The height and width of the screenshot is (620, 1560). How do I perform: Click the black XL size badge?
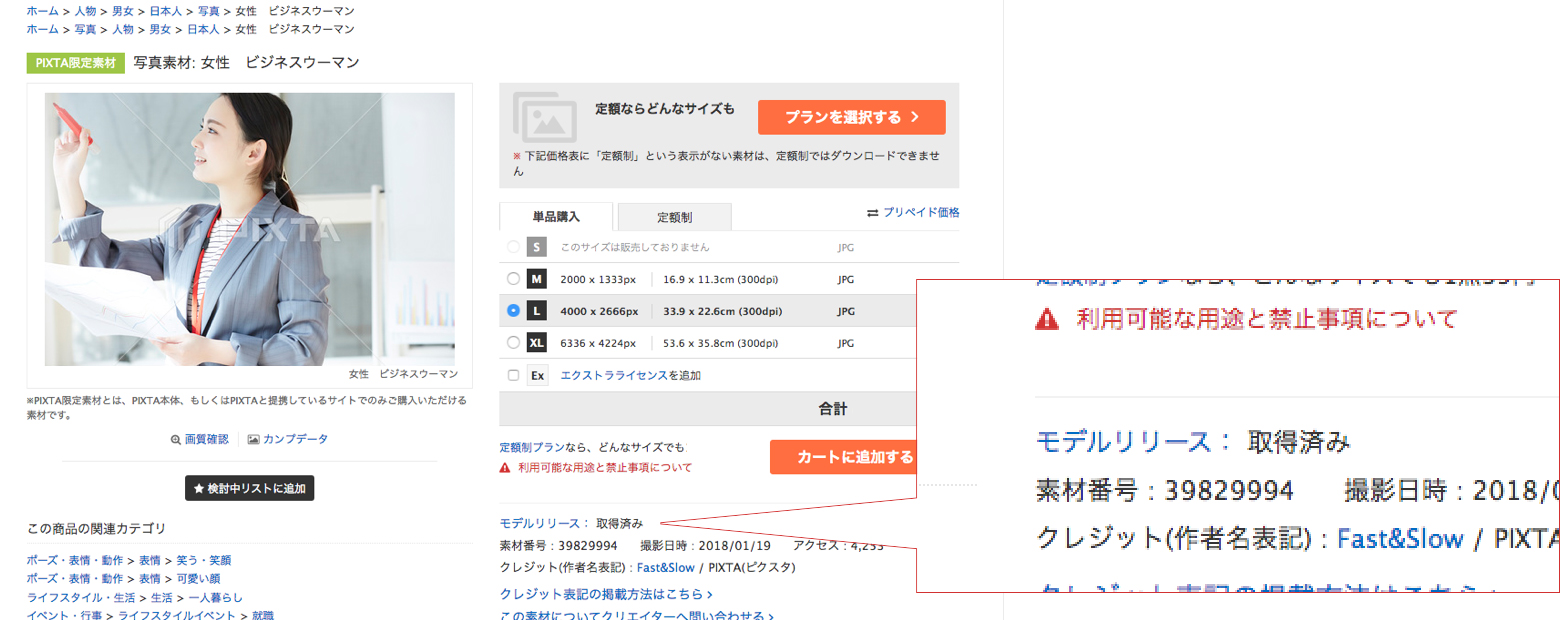click(x=536, y=343)
